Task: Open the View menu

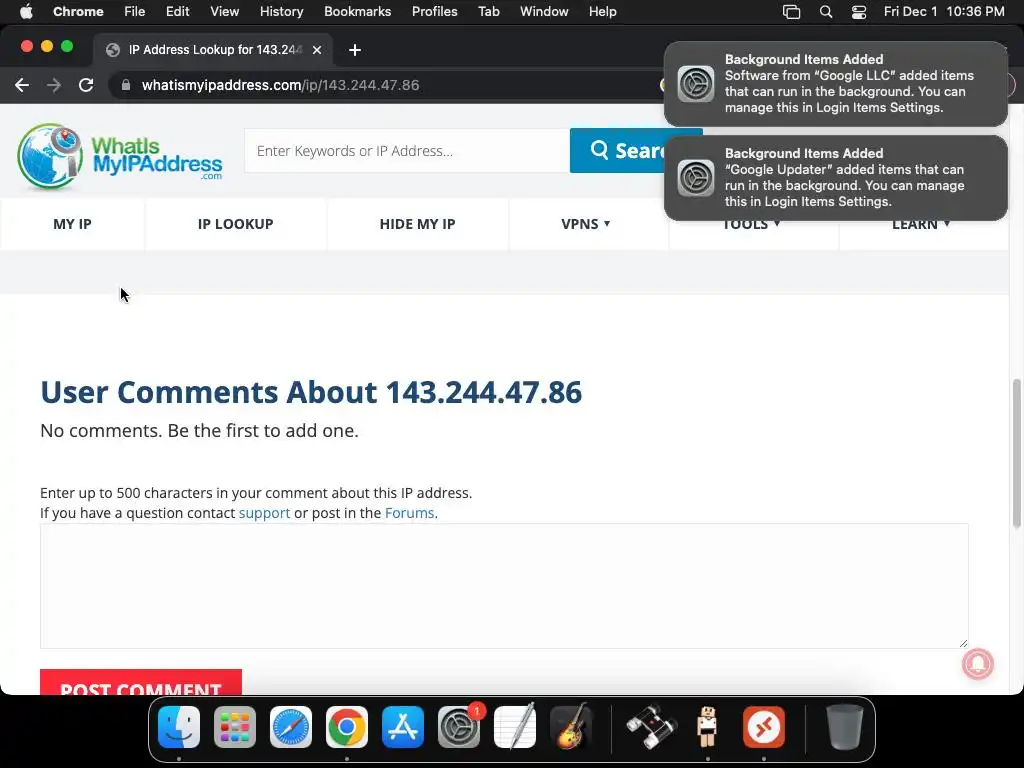Action: pos(224,12)
